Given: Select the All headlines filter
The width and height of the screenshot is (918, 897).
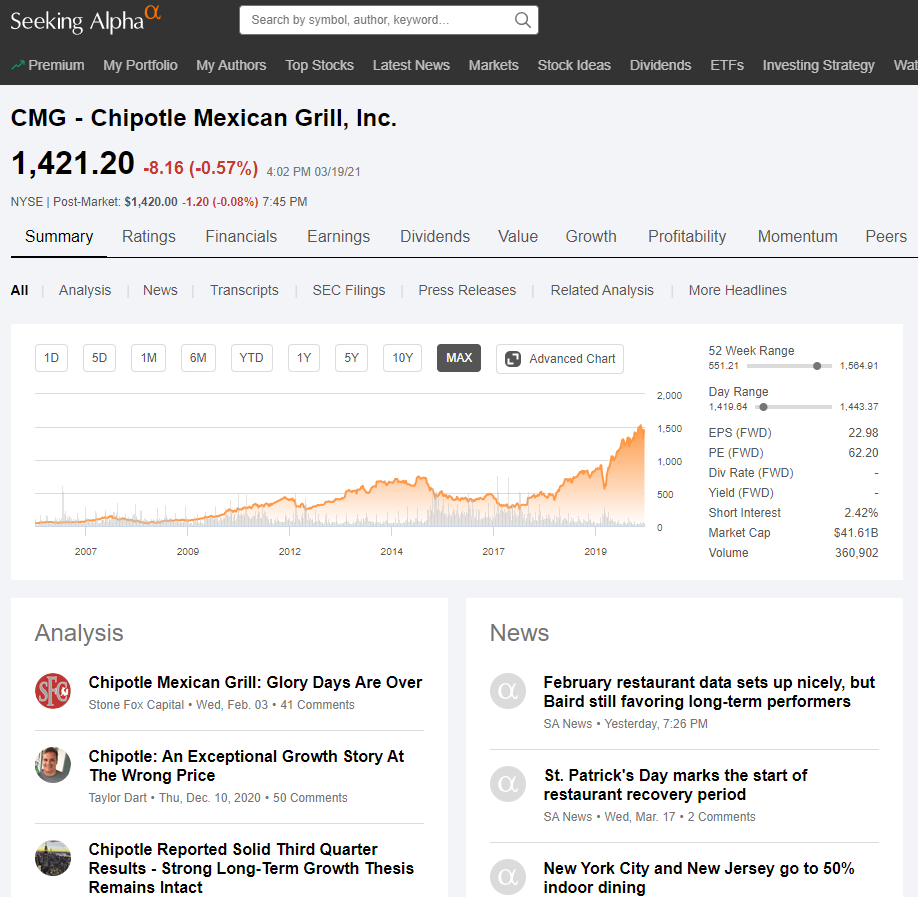Looking at the screenshot, I should [19, 290].
